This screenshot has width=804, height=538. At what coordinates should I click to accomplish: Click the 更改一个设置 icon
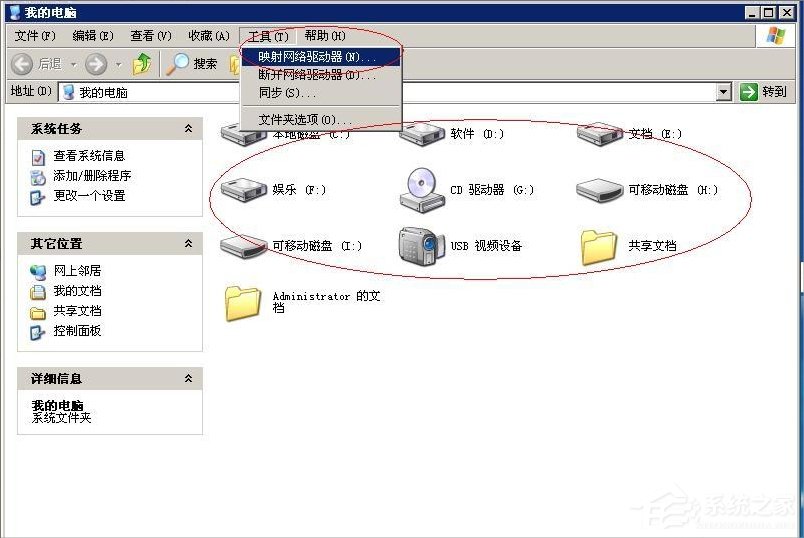pos(38,197)
